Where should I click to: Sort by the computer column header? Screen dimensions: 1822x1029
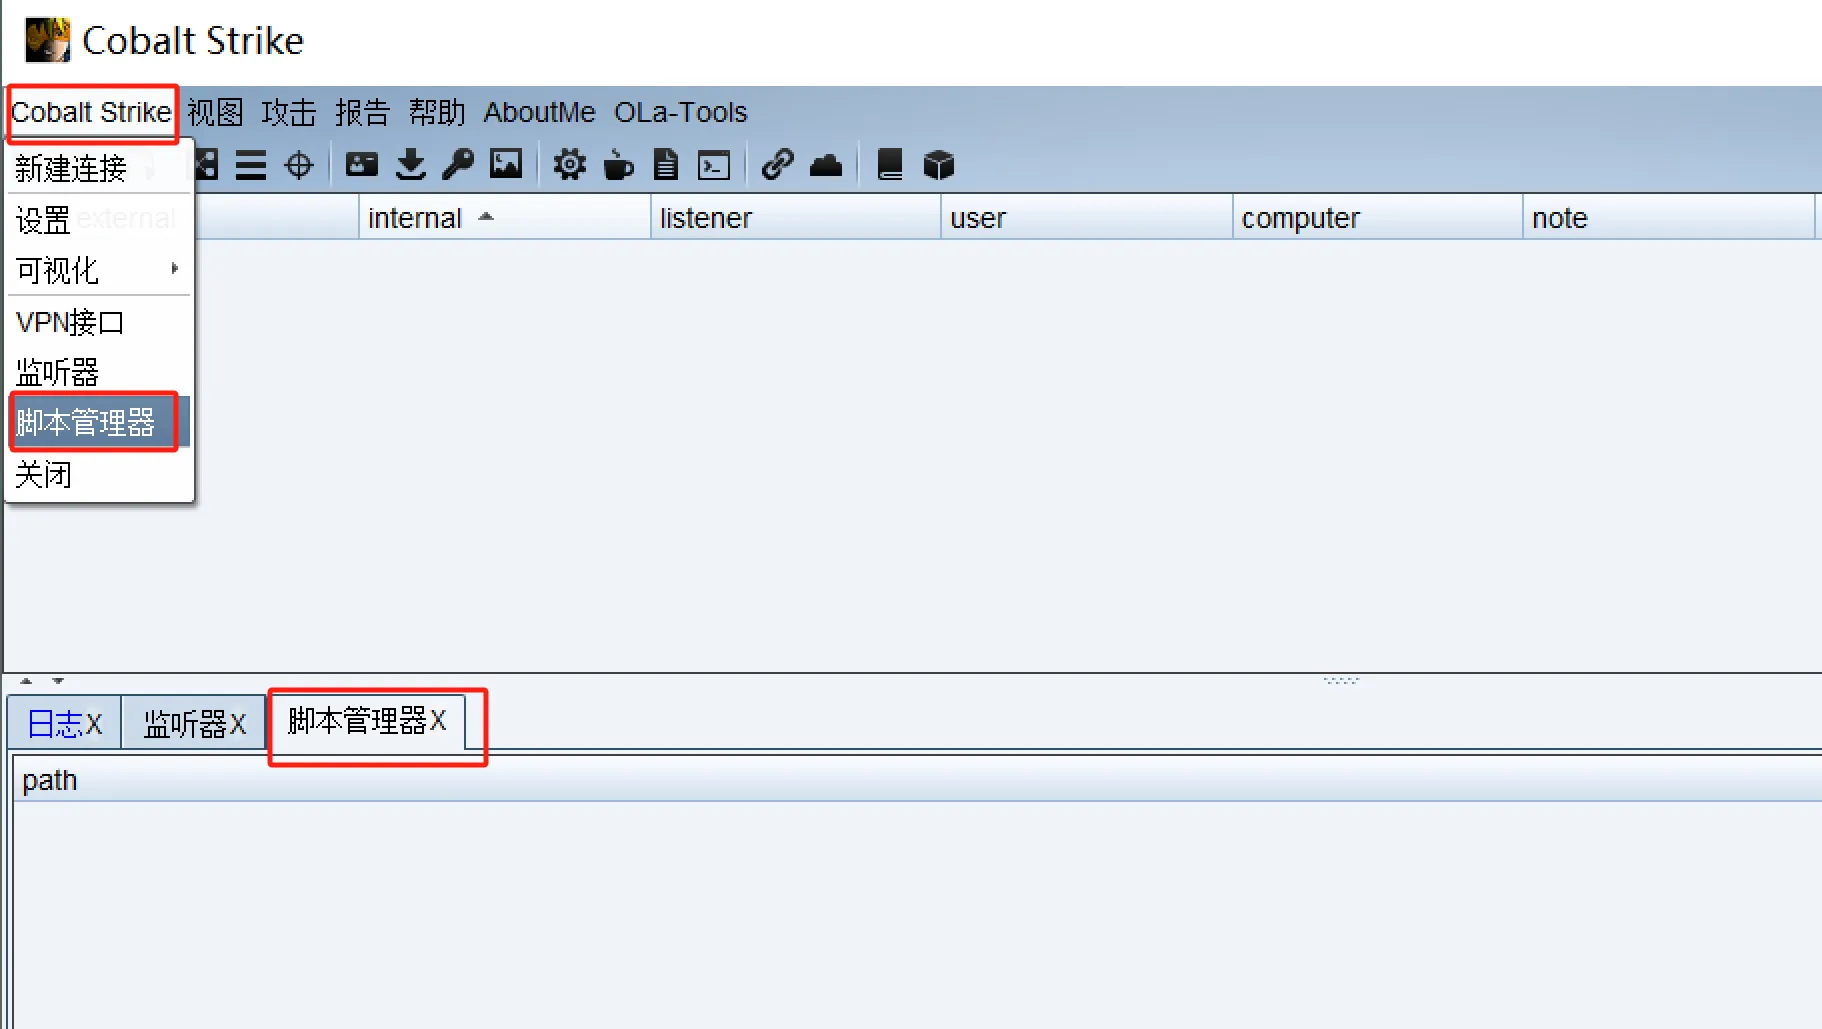1378,217
